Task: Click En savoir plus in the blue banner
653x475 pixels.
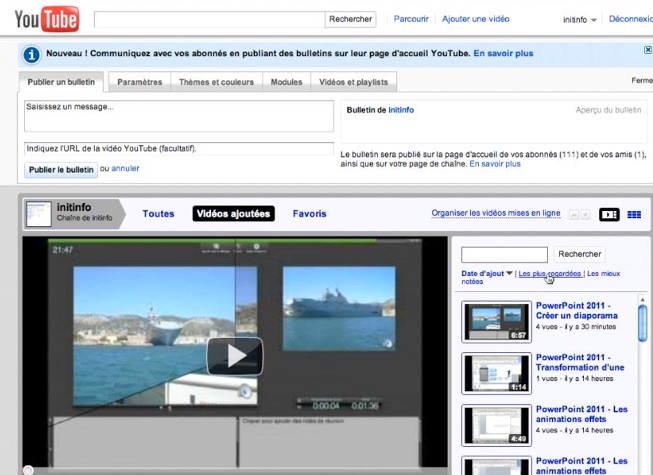Action: tap(503, 53)
